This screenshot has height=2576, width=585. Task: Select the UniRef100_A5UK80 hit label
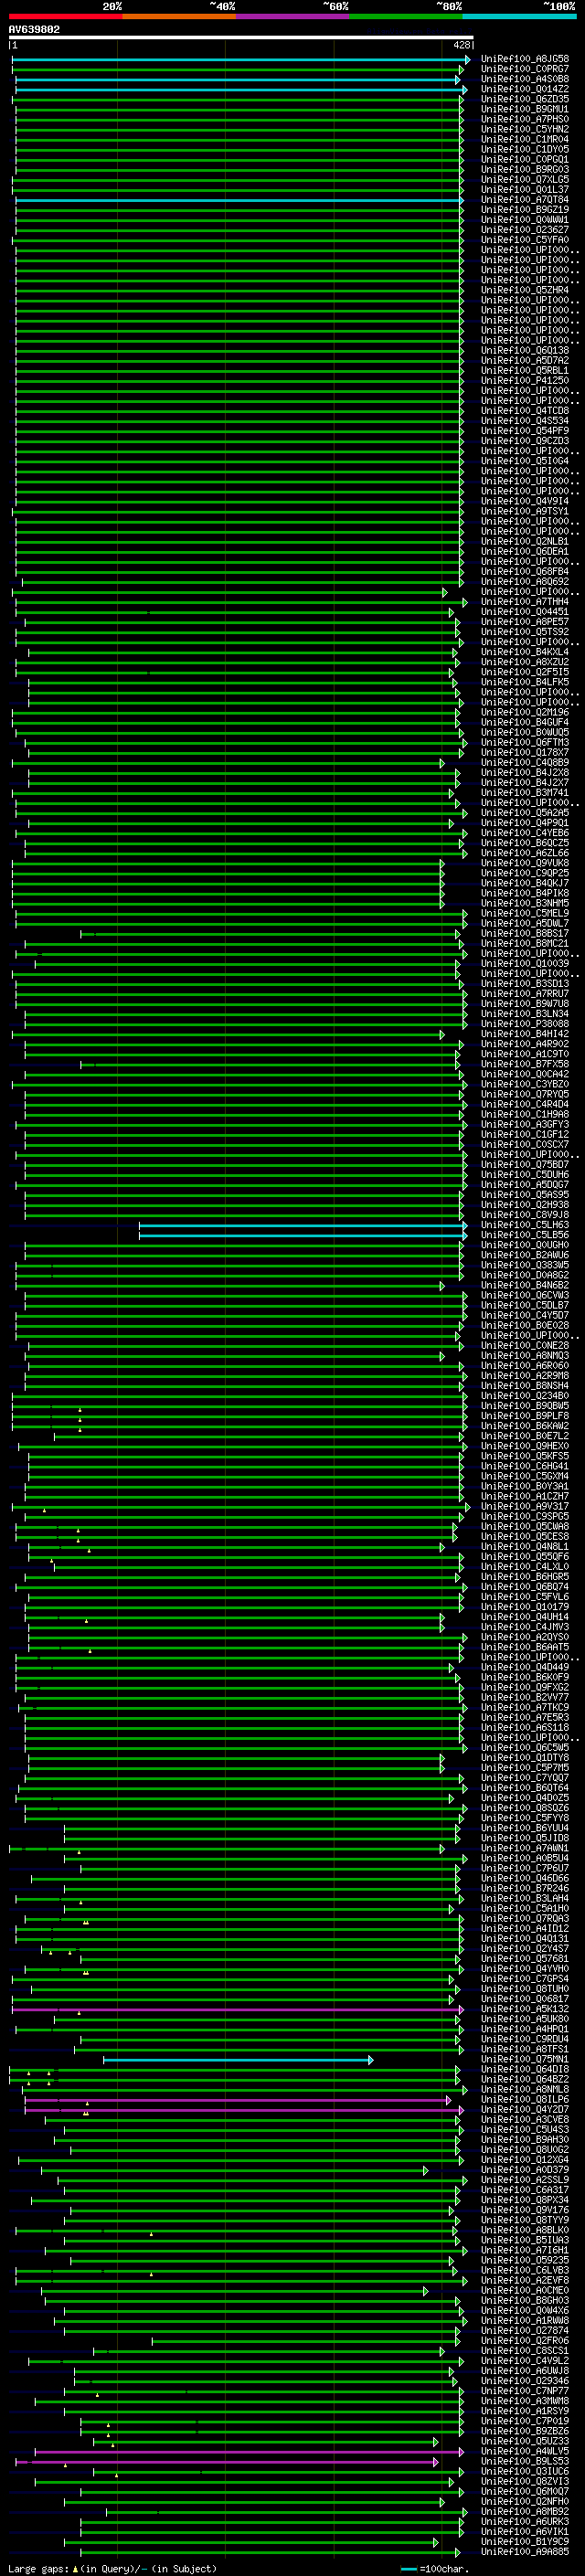[525, 2019]
